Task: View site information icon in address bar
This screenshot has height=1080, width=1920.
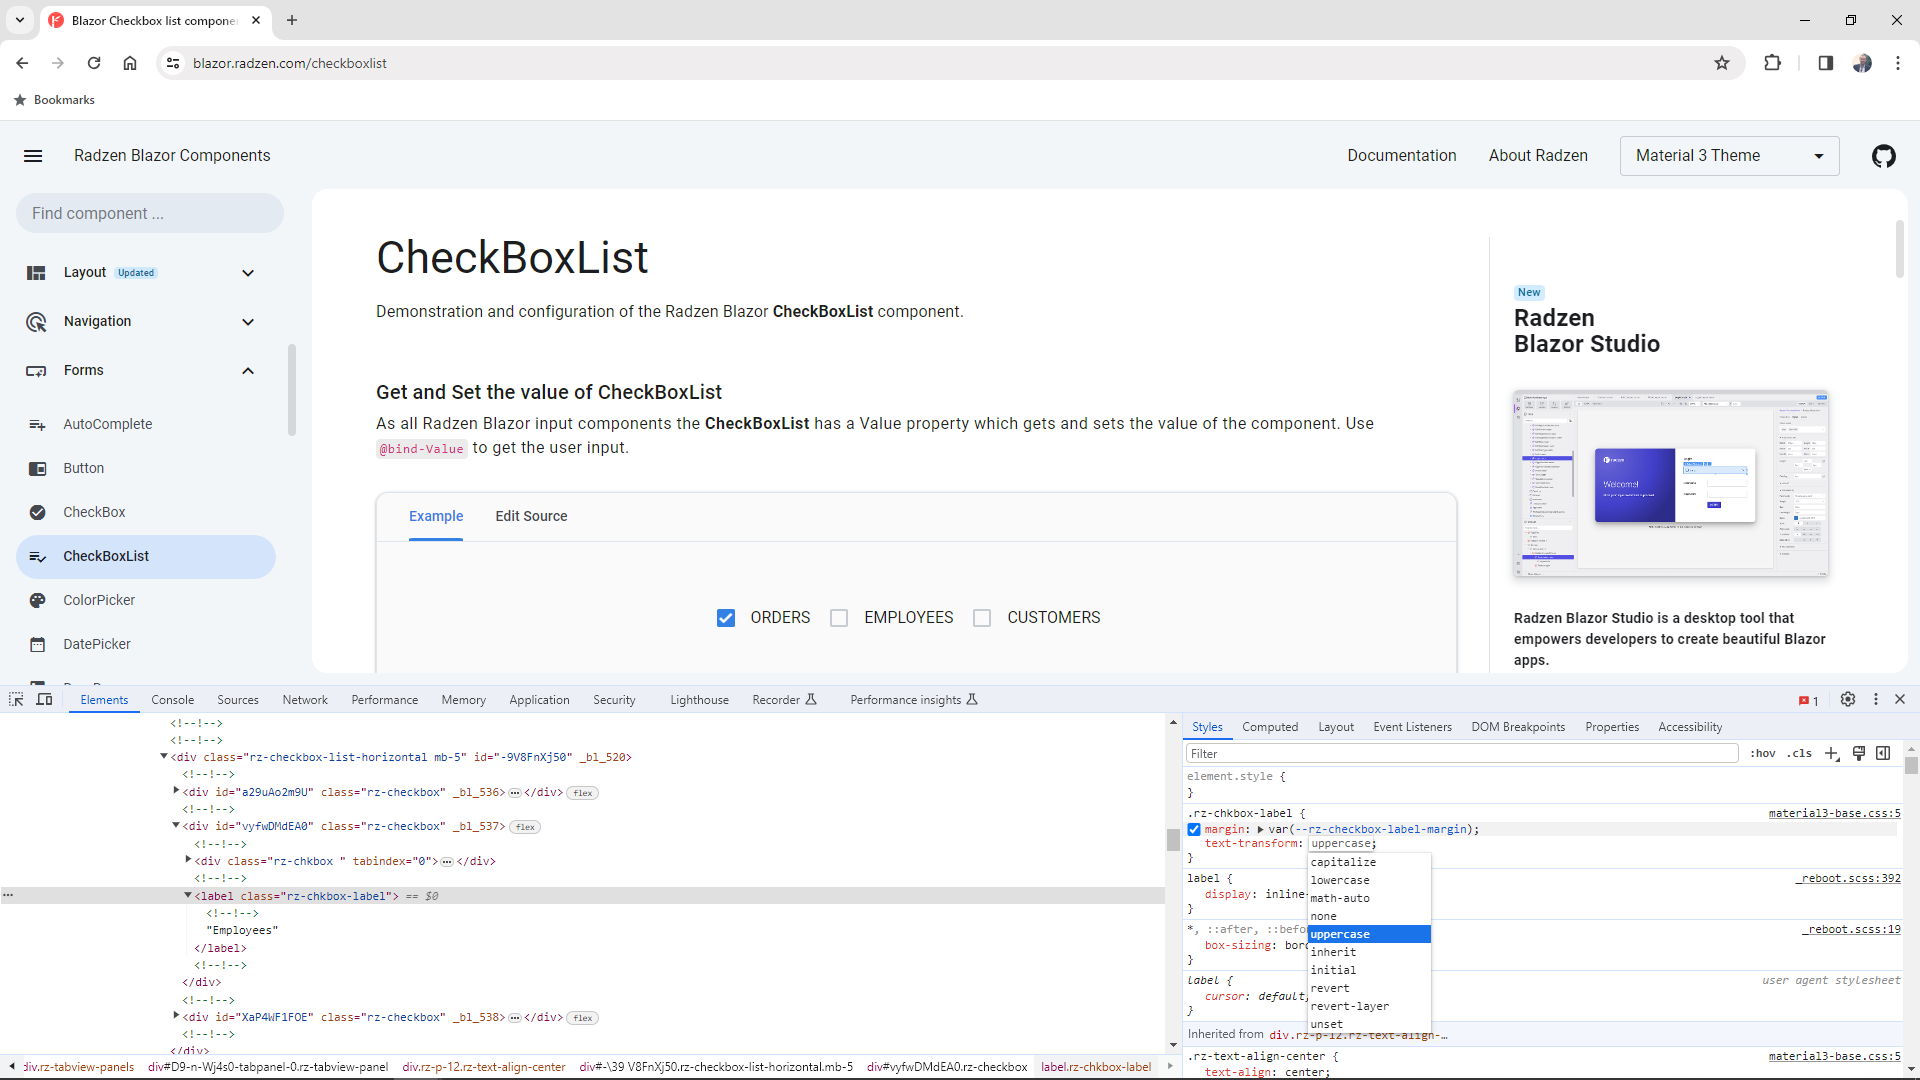Action: pos(173,63)
